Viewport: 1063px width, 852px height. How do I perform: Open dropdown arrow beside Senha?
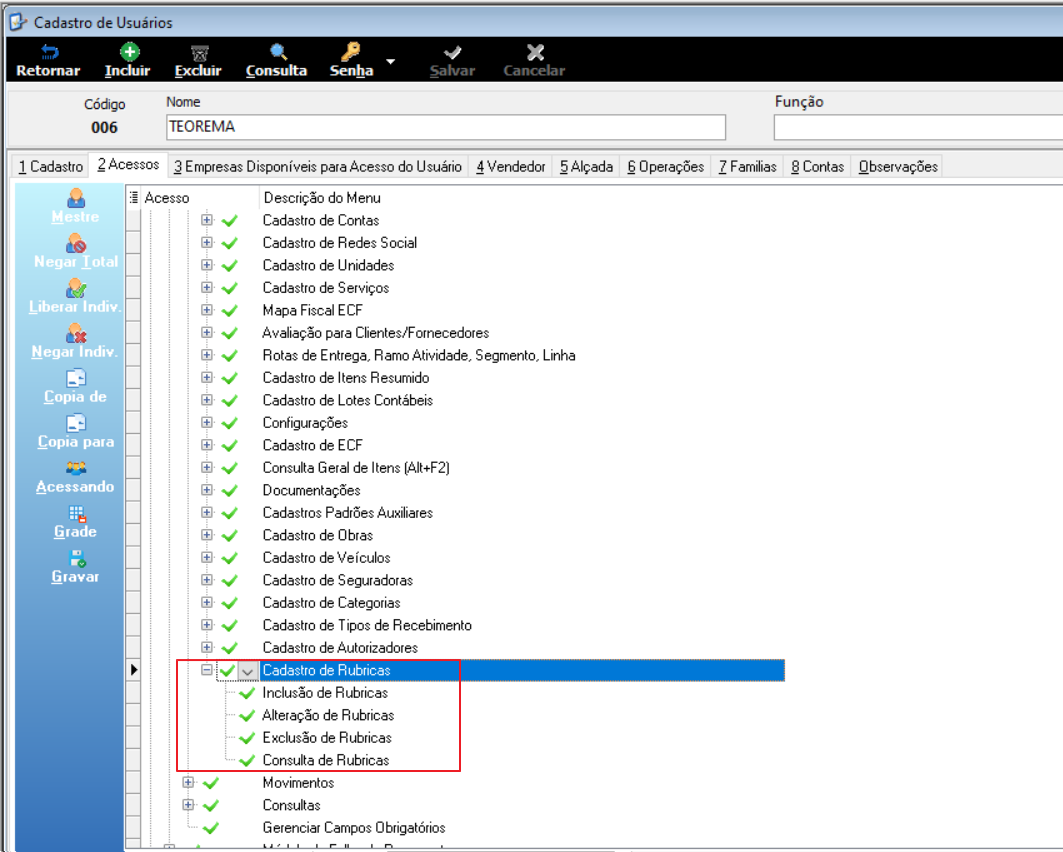[x=390, y=61]
